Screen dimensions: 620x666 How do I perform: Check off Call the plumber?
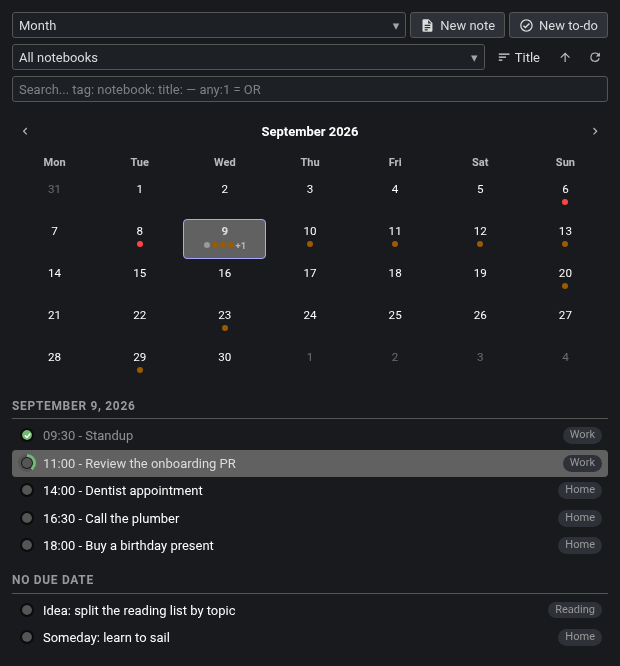pos(27,518)
